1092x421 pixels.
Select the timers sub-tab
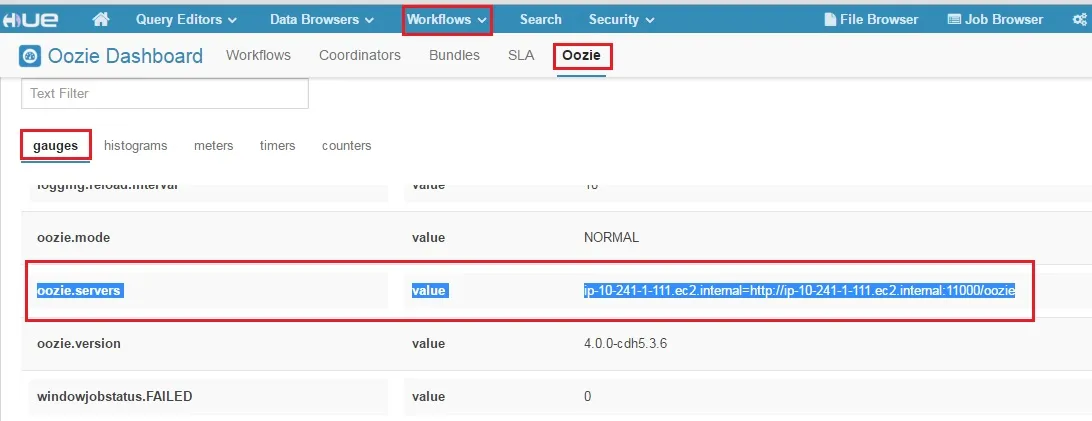(277, 145)
